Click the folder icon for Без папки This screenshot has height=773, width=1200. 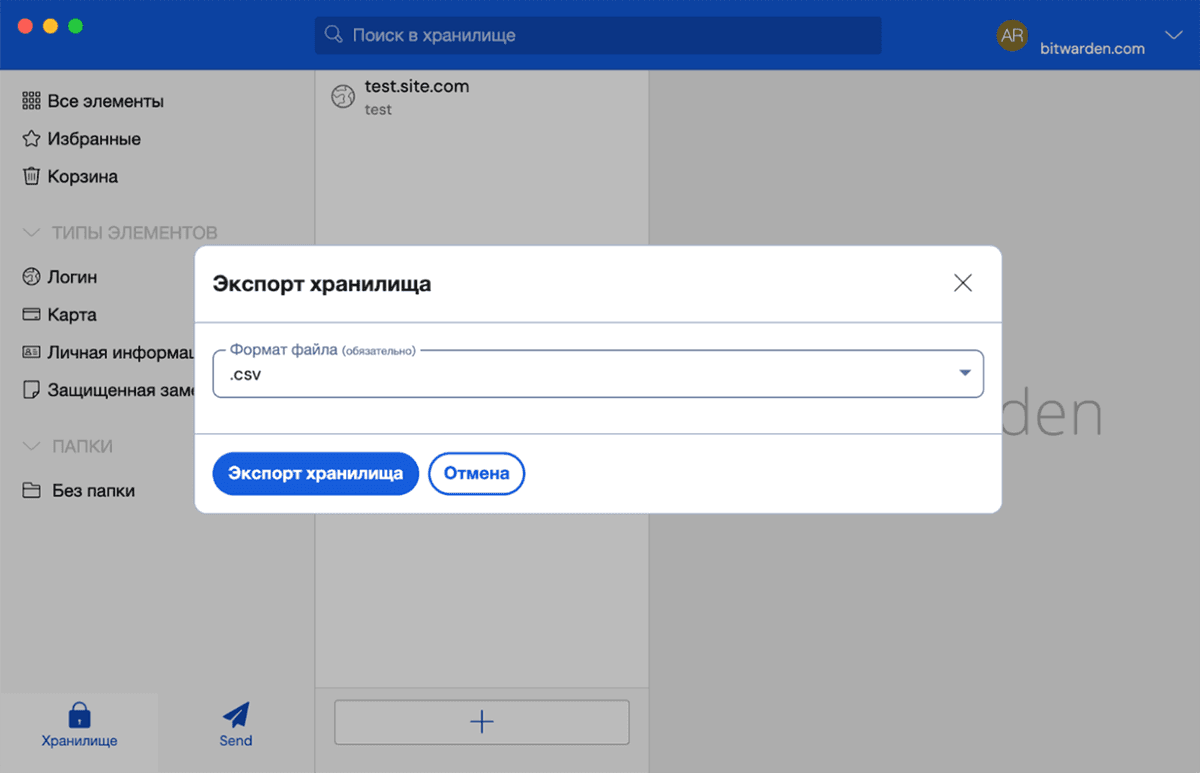pyautogui.click(x=33, y=491)
